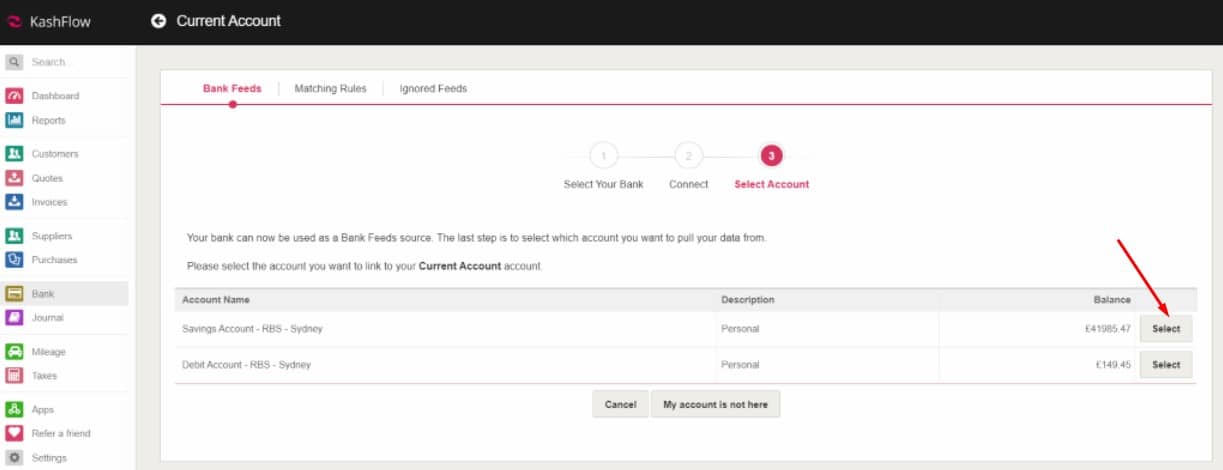The width and height of the screenshot is (1223, 470).
Task: Click "My account is not here" button
Action: pyautogui.click(x=716, y=404)
